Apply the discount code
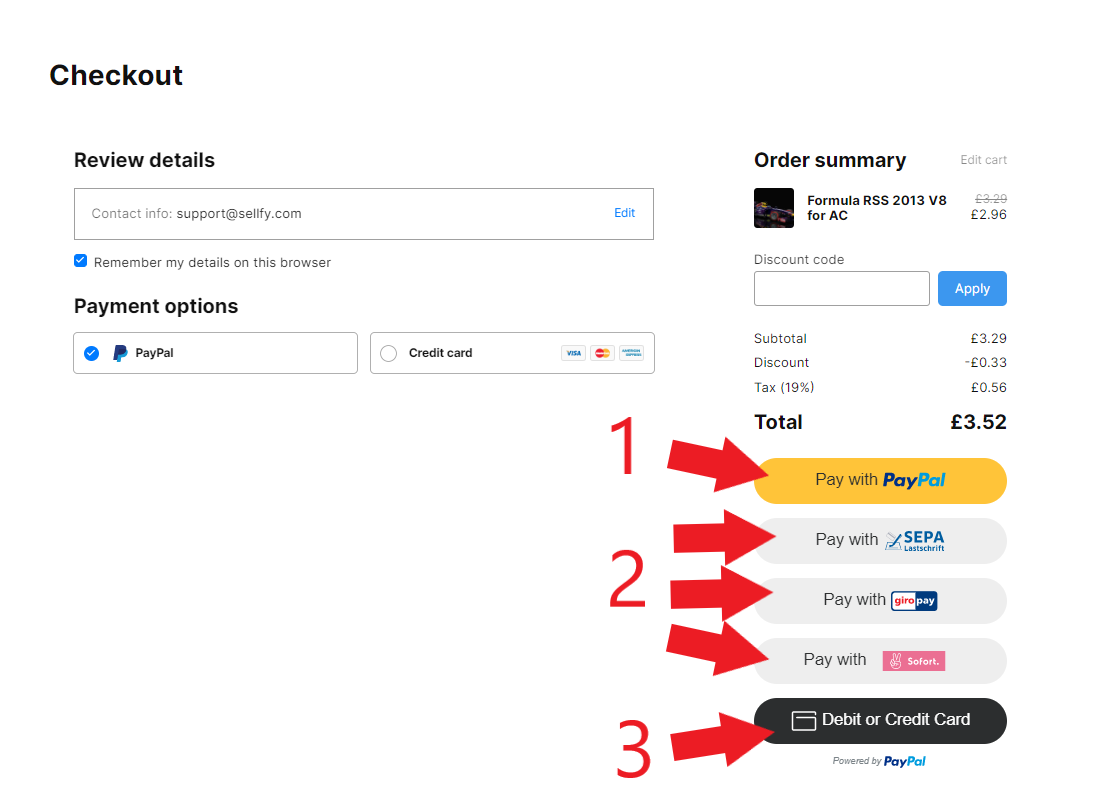1112x802 pixels. [972, 289]
